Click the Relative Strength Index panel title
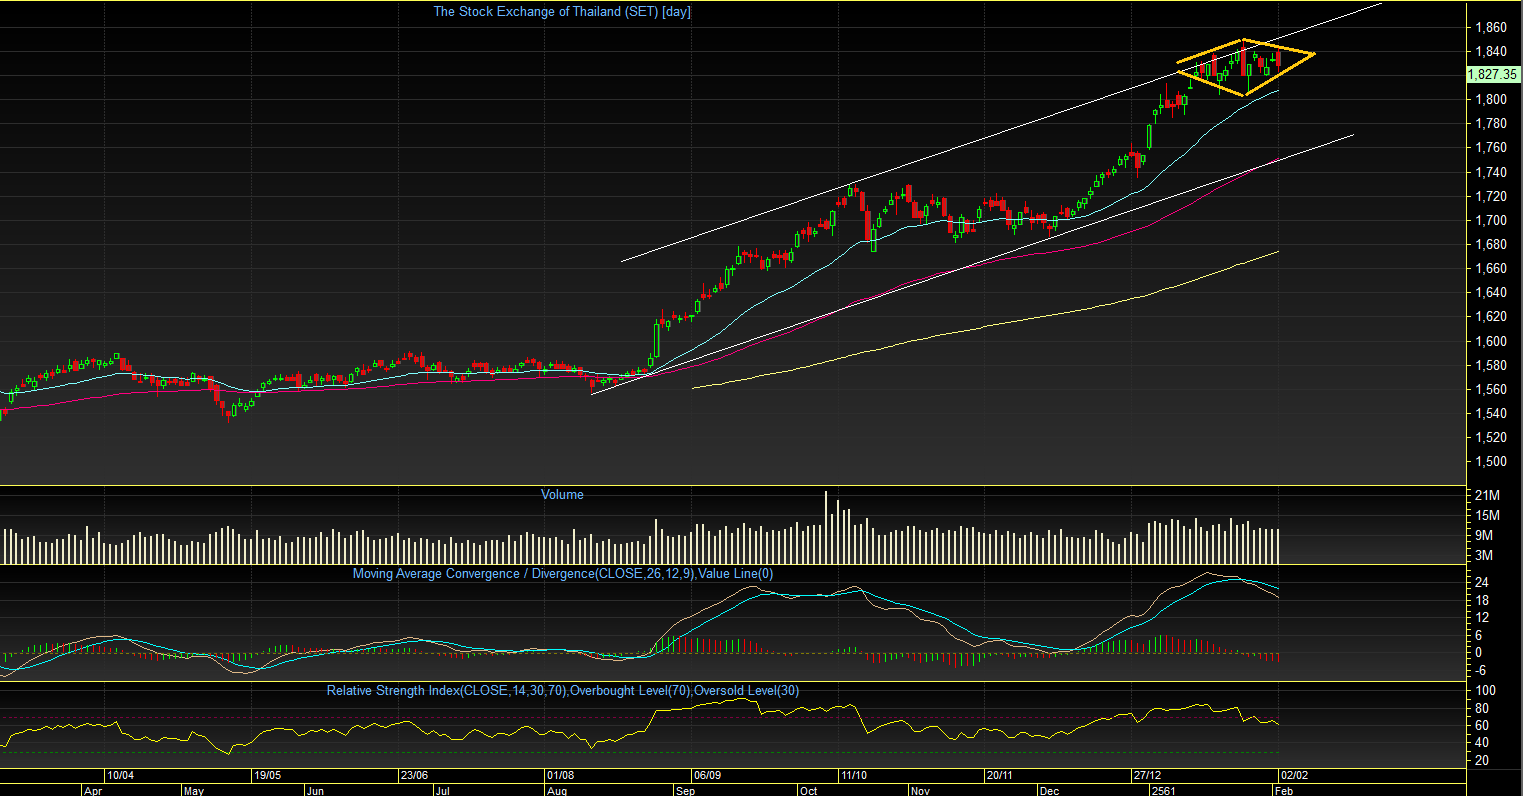The width and height of the screenshot is (1523, 796). pos(563,690)
